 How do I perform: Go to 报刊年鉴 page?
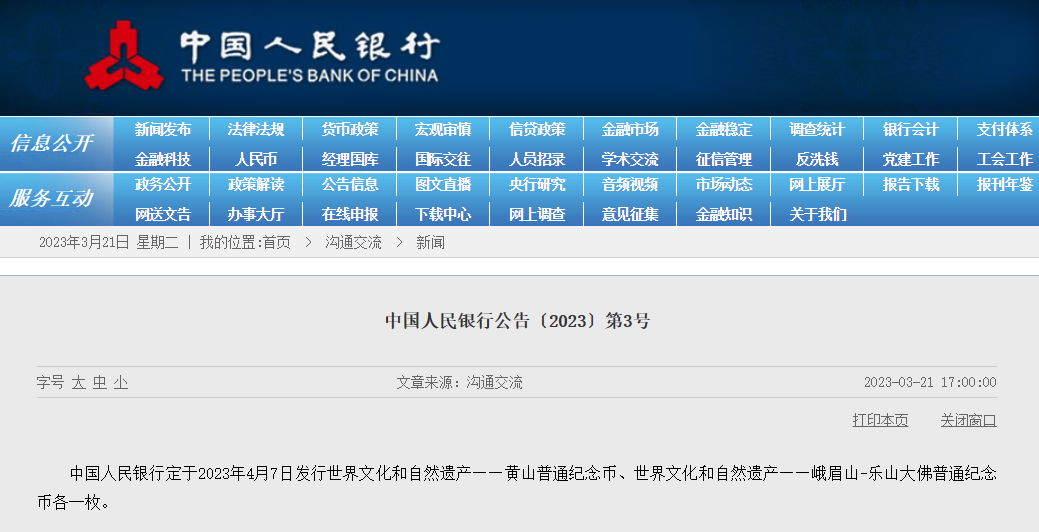[1005, 184]
